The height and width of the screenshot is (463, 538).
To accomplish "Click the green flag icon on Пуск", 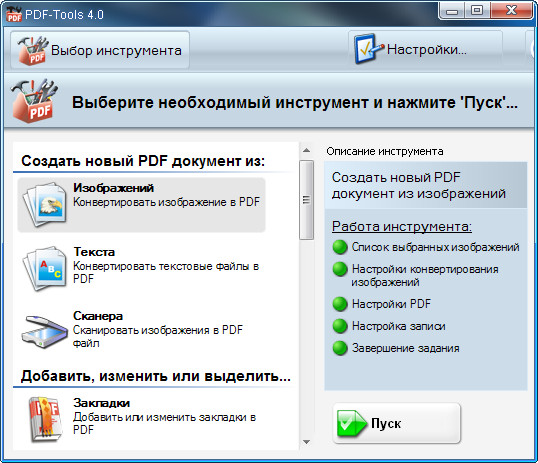I will (x=351, y=423).
